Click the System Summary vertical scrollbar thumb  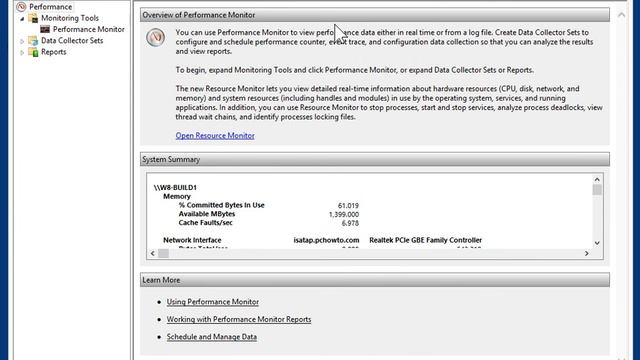point(597,190)
